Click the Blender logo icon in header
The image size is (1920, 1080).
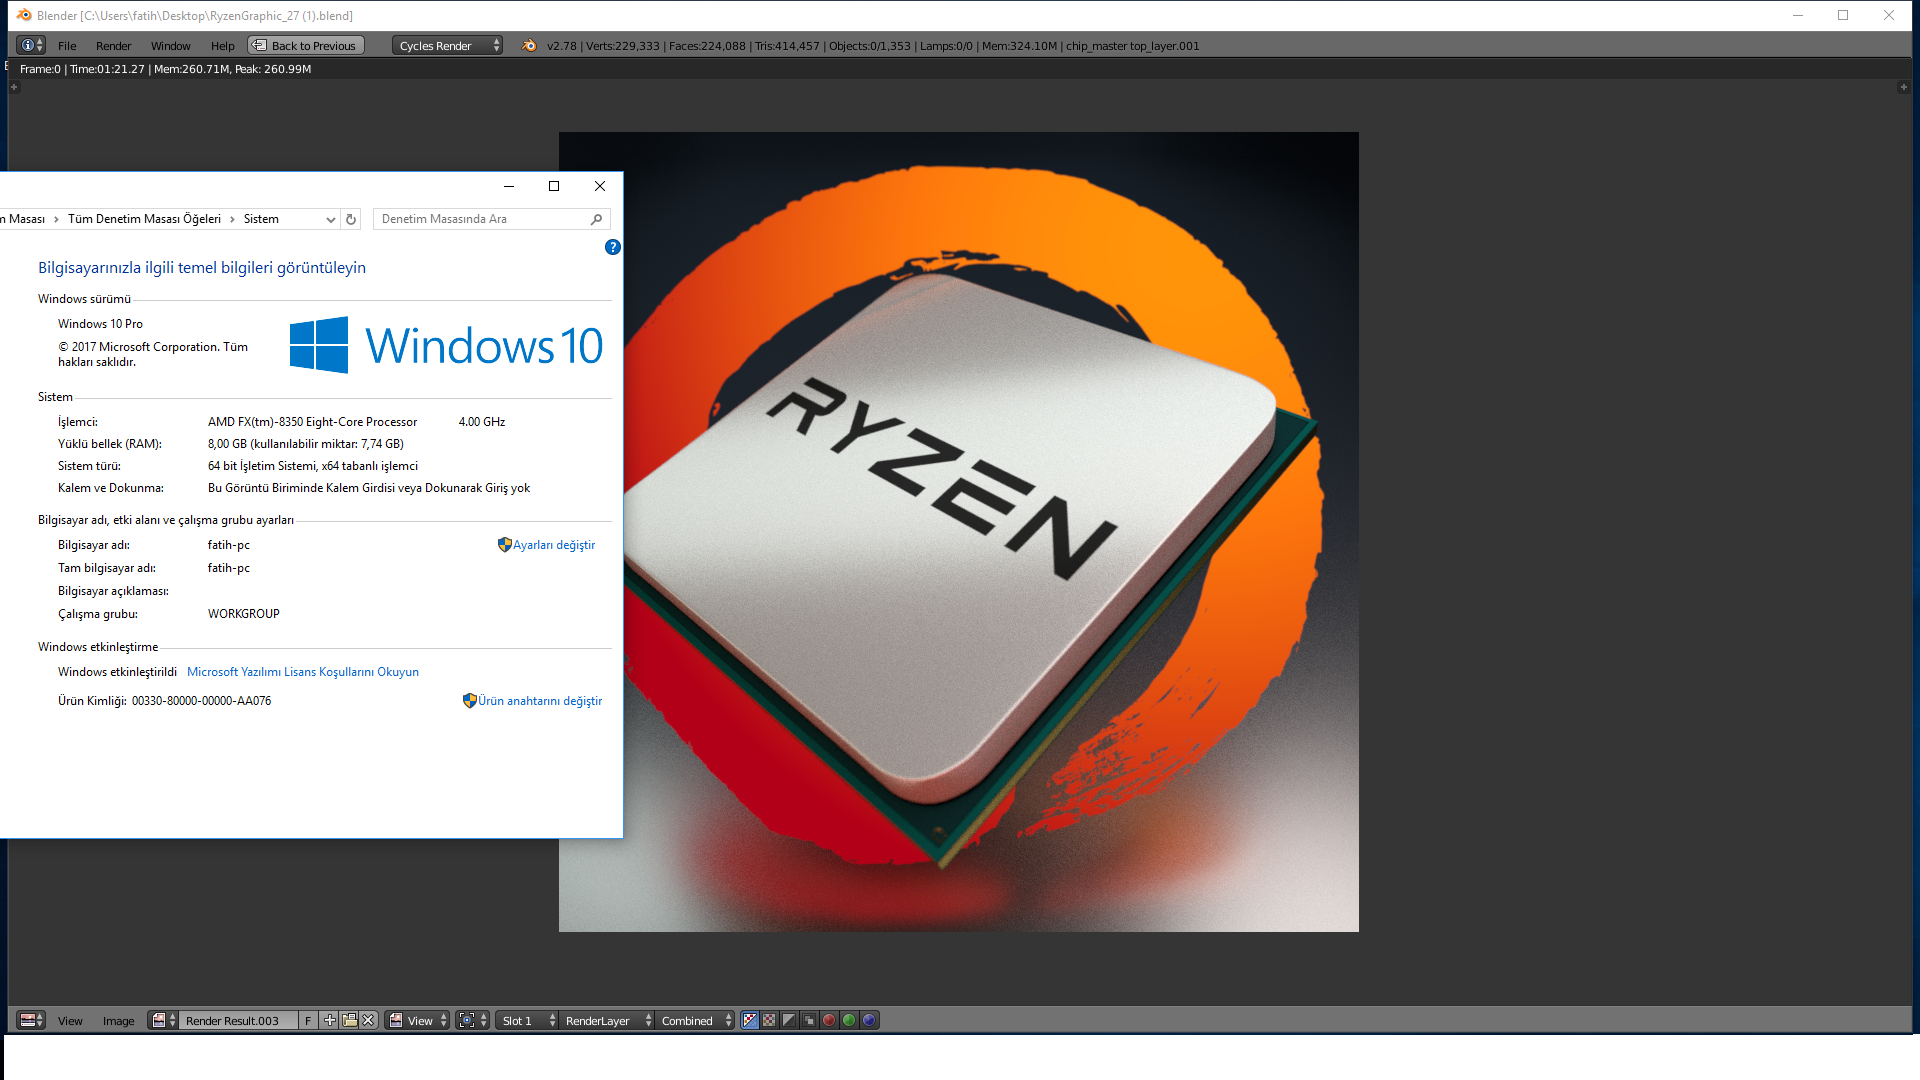529,45
